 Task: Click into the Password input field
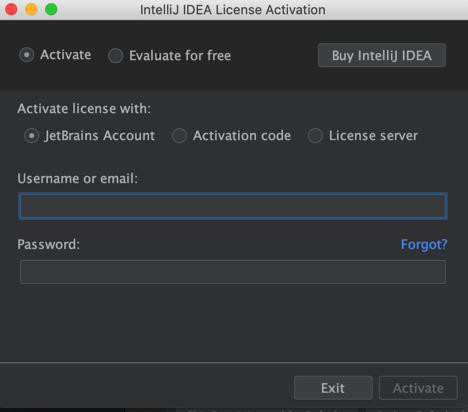point(233,272)
